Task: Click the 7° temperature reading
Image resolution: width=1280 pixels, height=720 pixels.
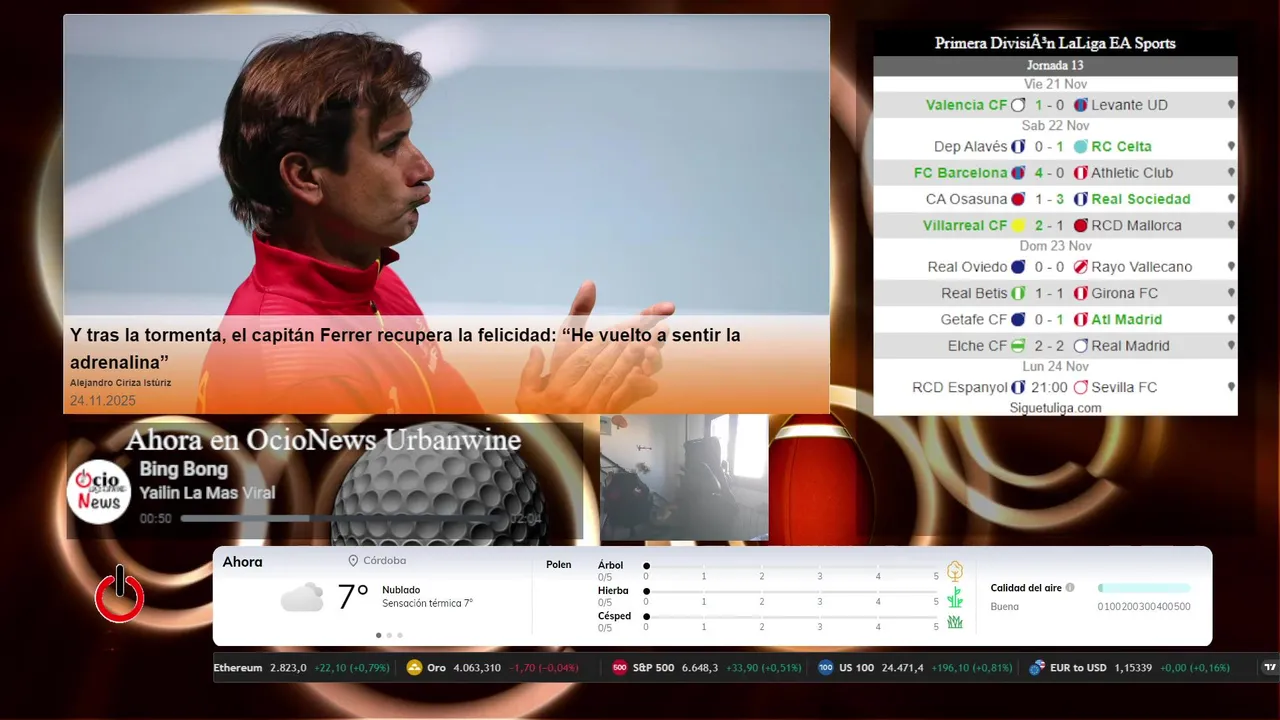Action: [353, 598]
